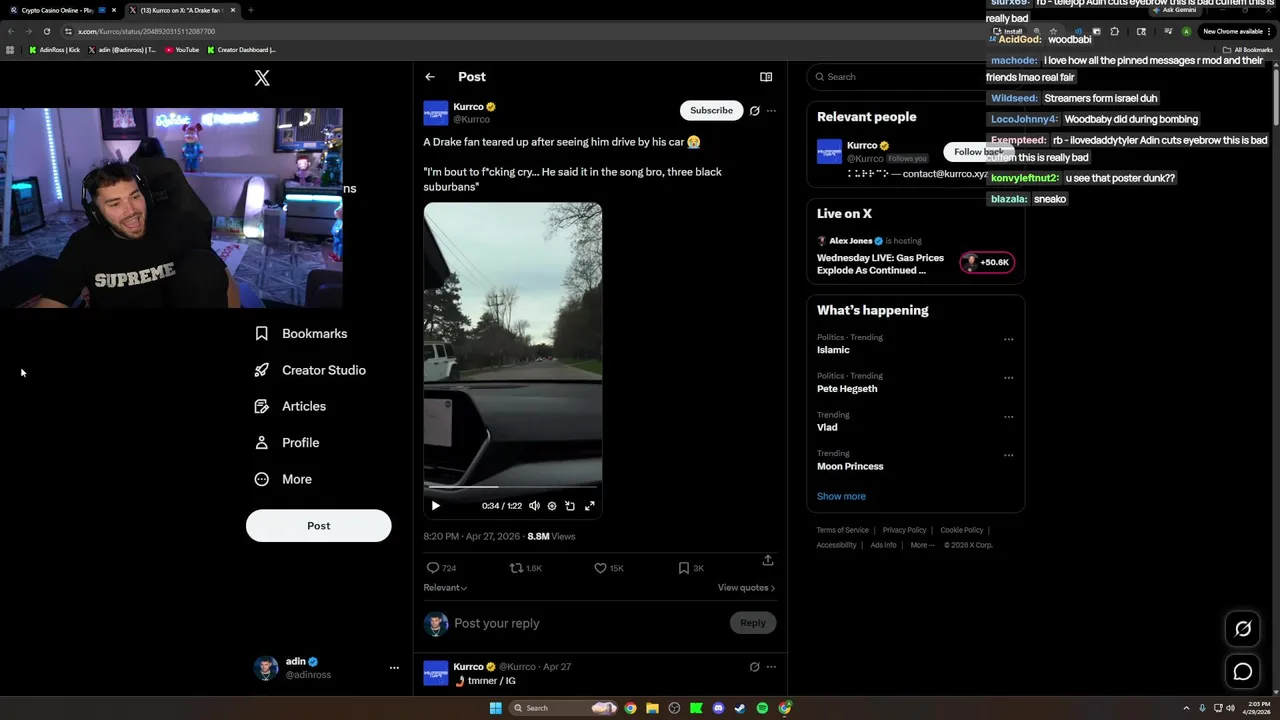
Task: Subscribe to Kurrco
Action: click(x=711, y=110)
